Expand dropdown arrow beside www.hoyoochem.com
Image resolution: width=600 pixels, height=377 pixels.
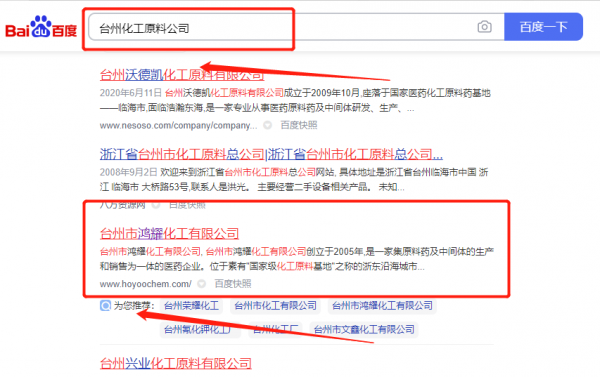coord(202,284)
